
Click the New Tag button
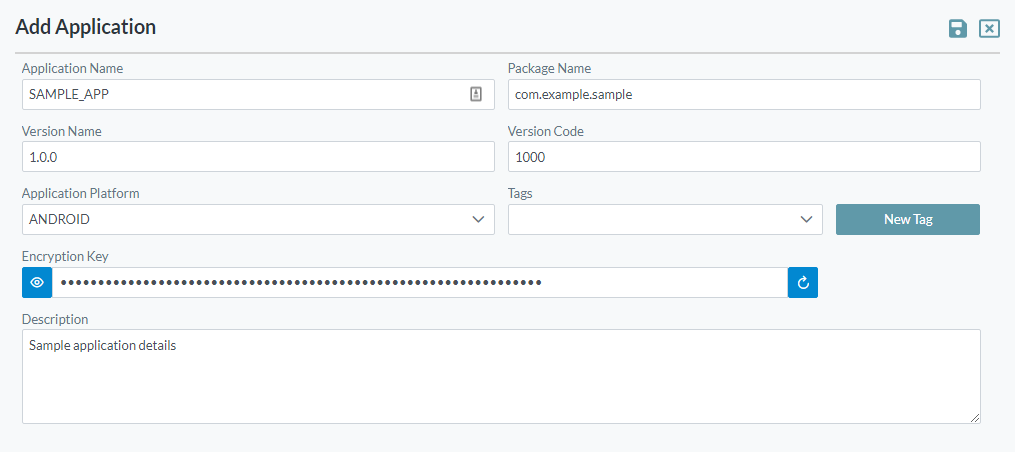pos(907,219)
